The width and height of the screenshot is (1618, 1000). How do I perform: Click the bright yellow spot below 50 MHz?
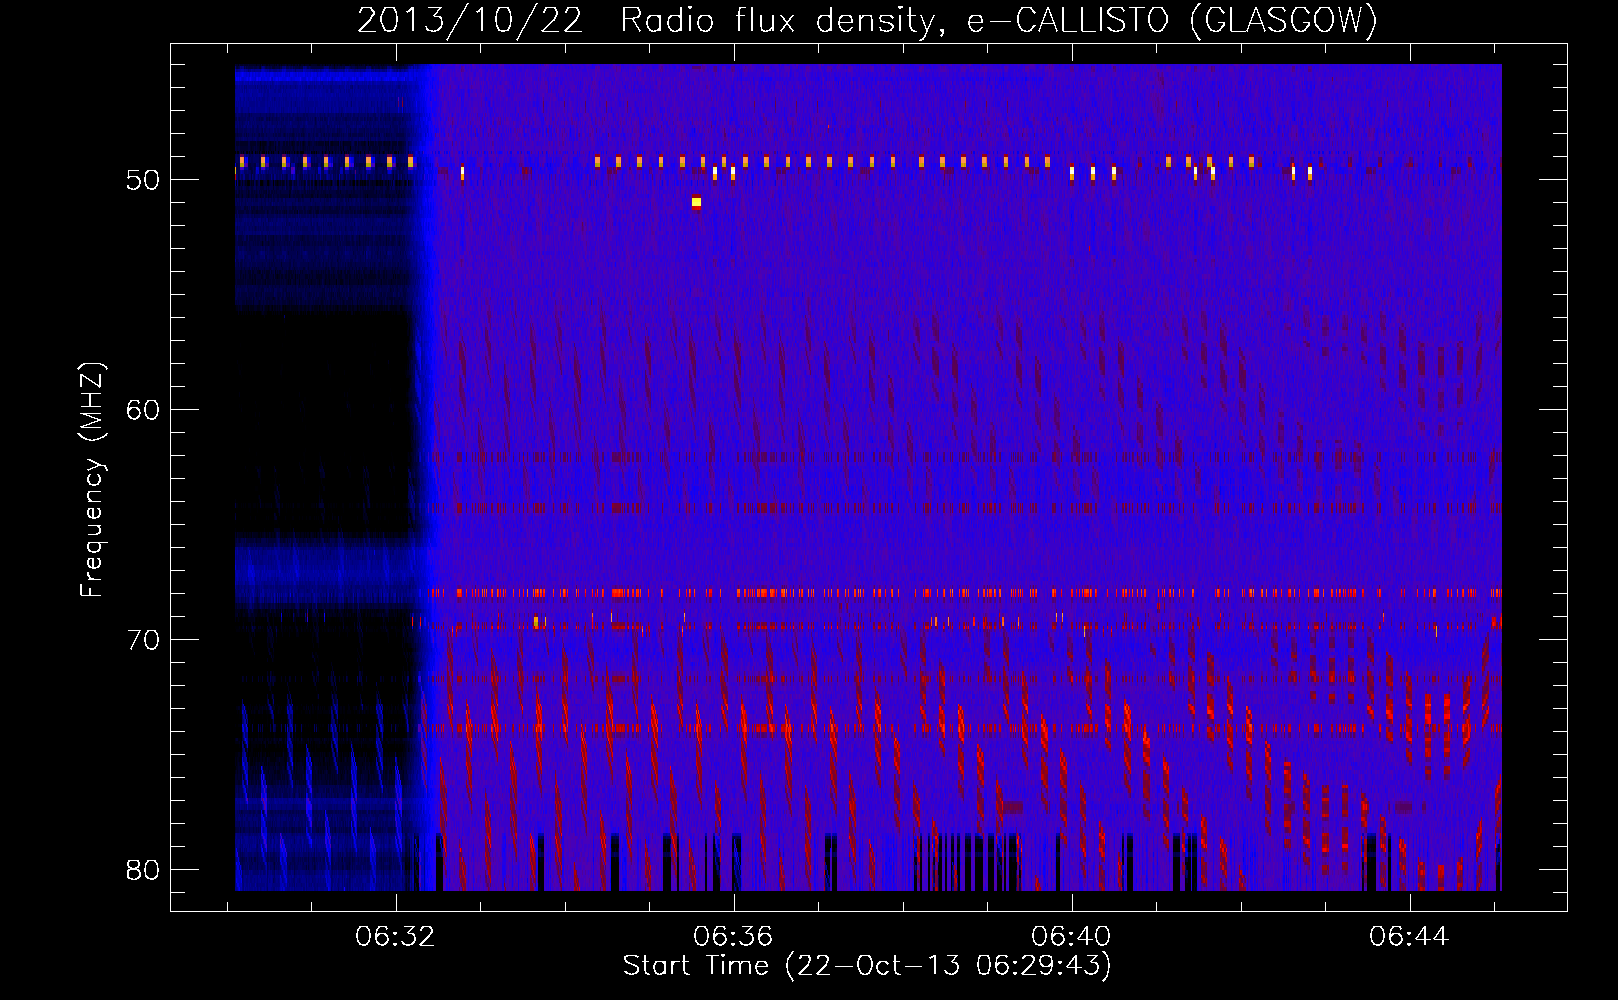[696, 202]
